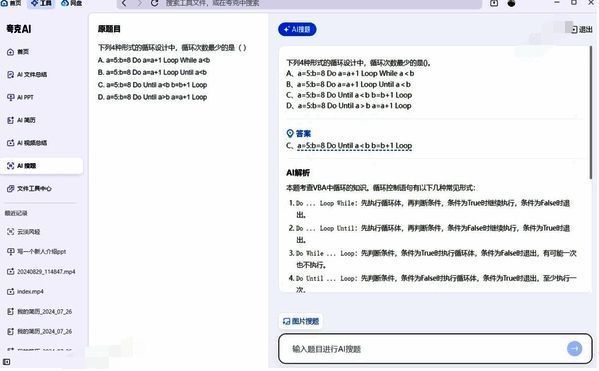Minimize the window via the dash button
The width and height of the screenshot is (599, 371).
tap(557, 3)
